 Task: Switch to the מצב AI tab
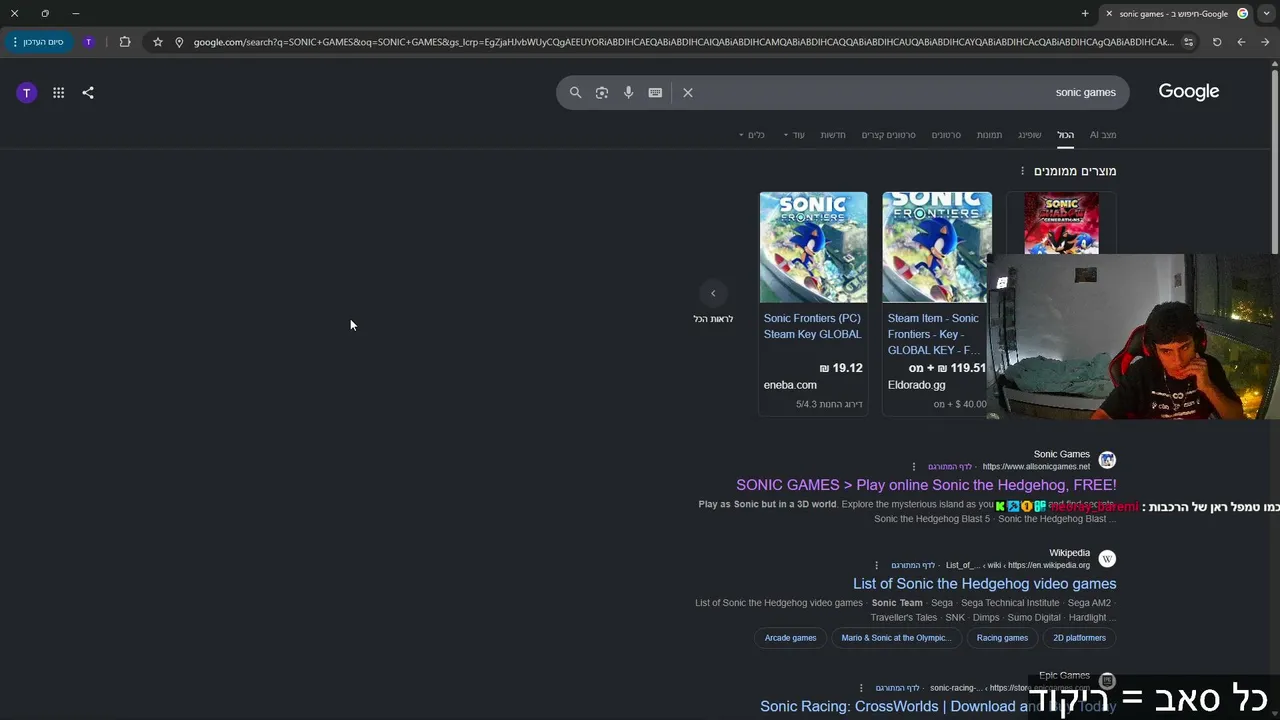point(1103,135)
